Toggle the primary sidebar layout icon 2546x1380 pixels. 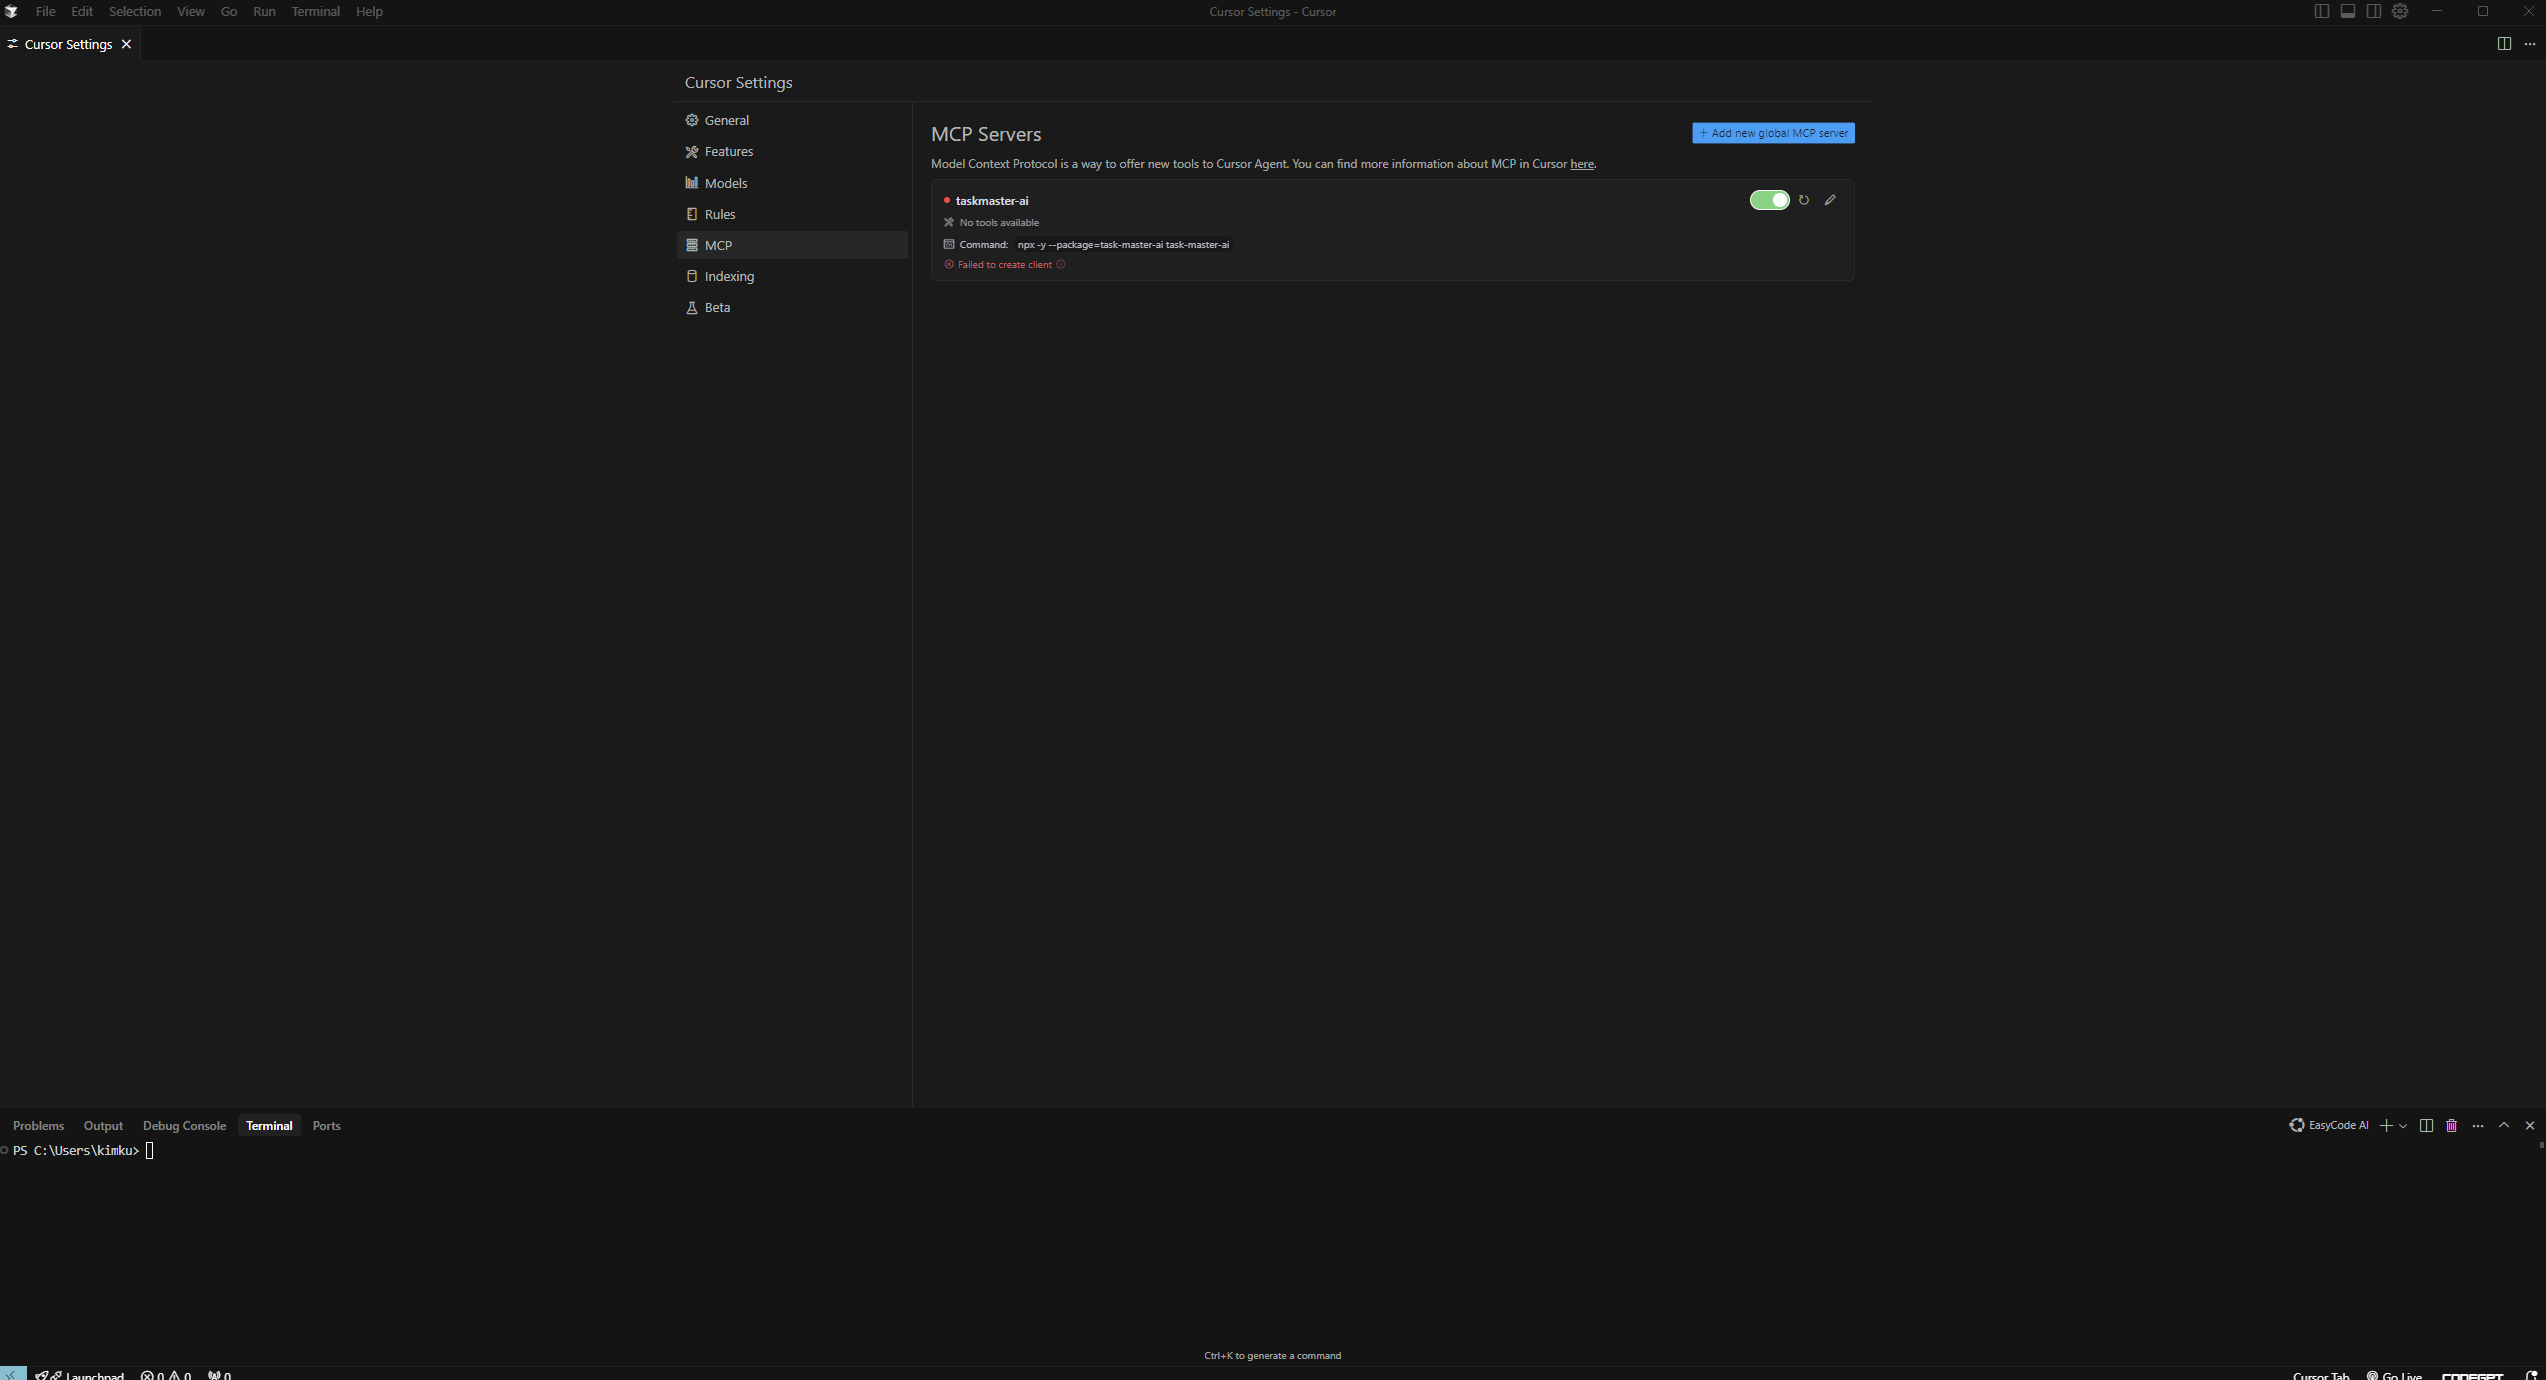pyautogui.click(x=2322, y=11)
